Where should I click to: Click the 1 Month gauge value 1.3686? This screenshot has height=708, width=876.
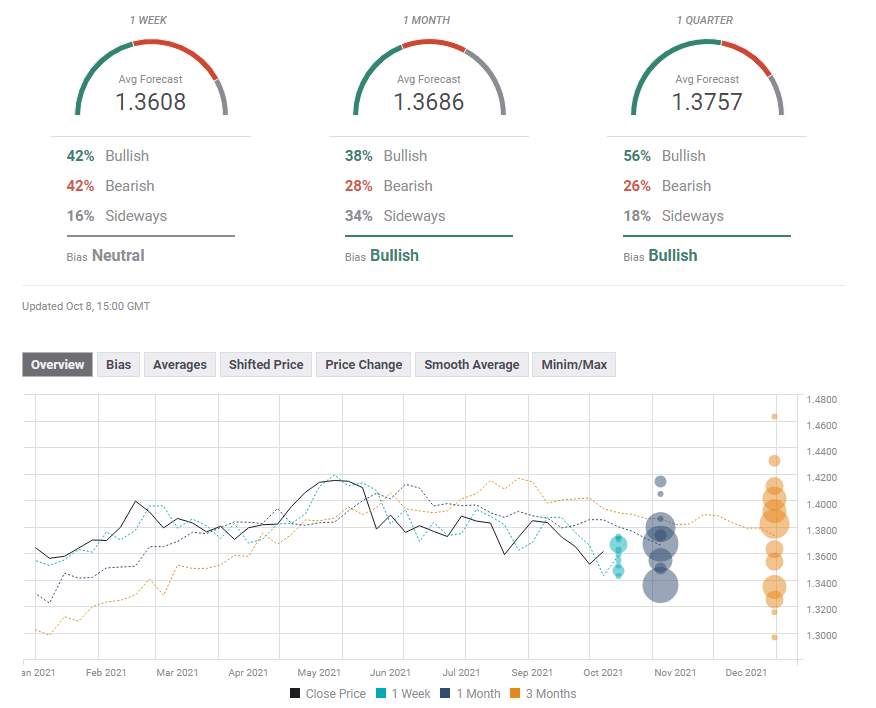[428, 102]
